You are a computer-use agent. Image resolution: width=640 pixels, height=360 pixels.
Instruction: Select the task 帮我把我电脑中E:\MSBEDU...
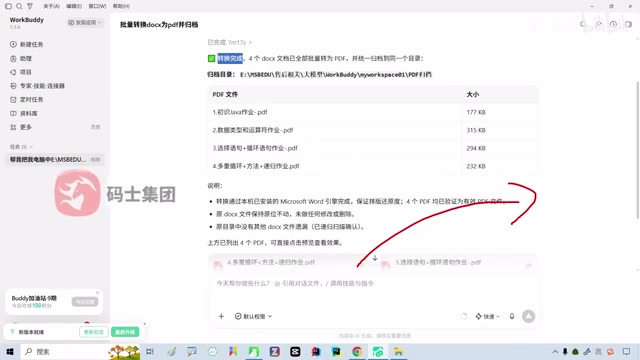tap(55, 160)
